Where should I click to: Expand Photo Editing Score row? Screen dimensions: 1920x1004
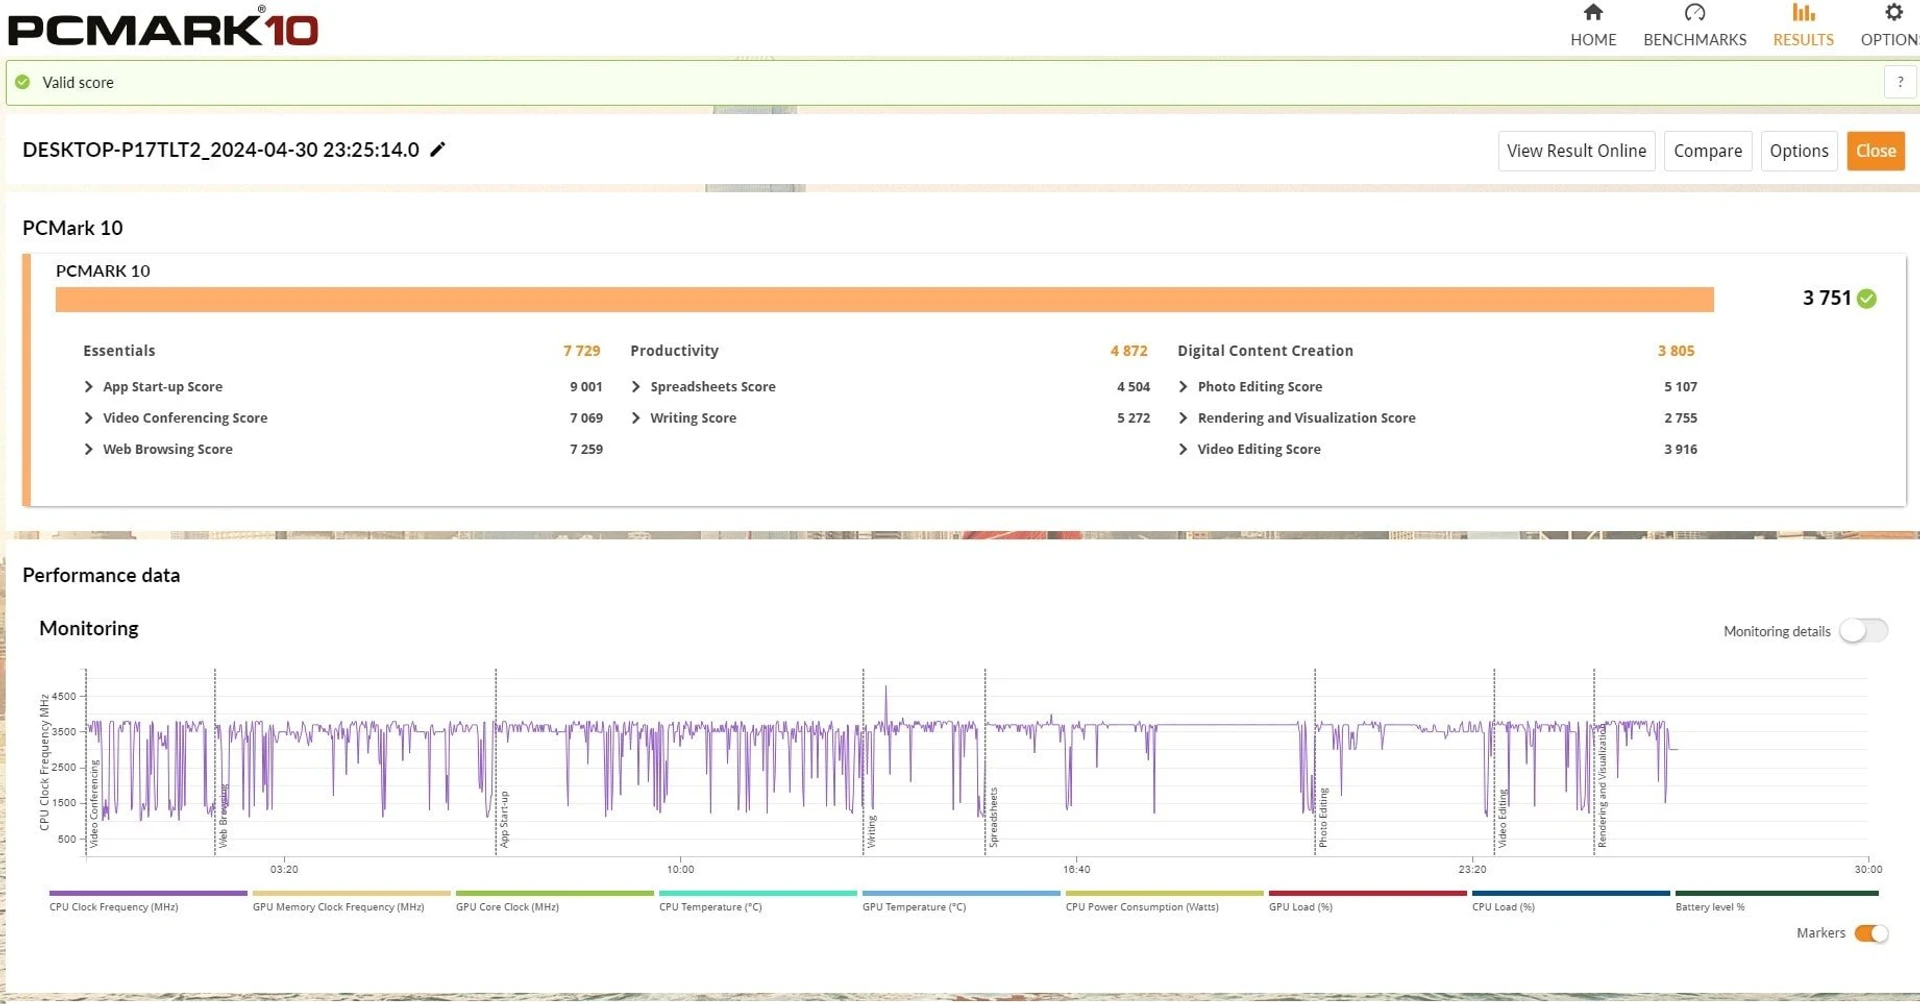pos(1183,387)
